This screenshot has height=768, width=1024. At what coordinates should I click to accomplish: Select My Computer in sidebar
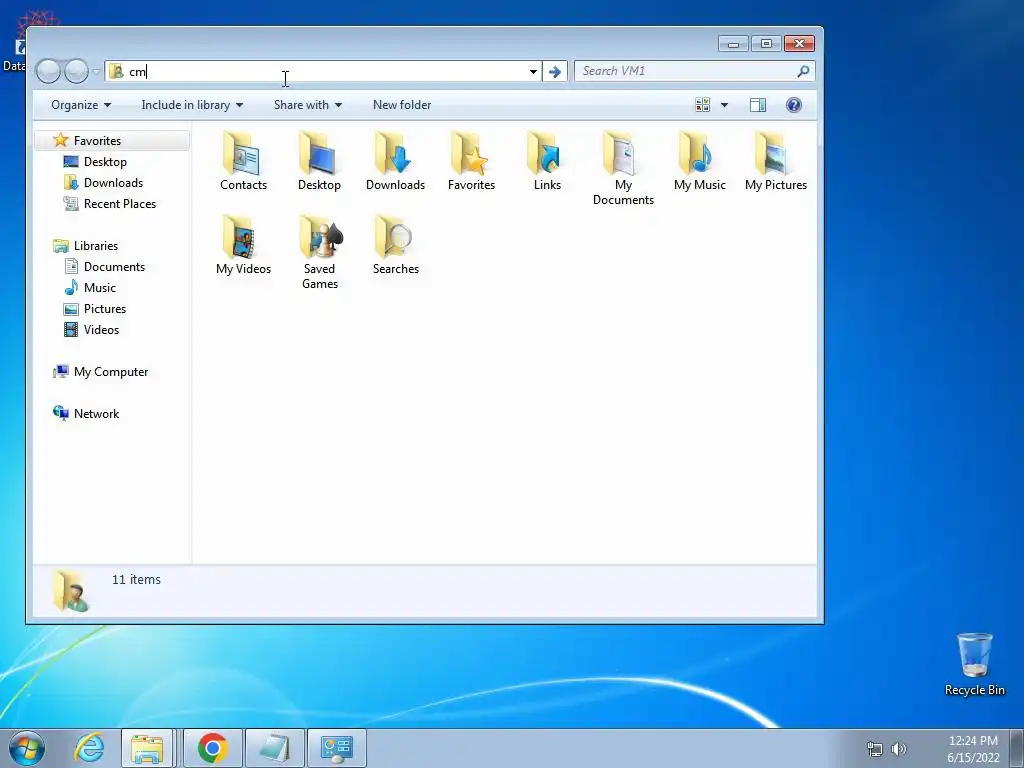110,372
